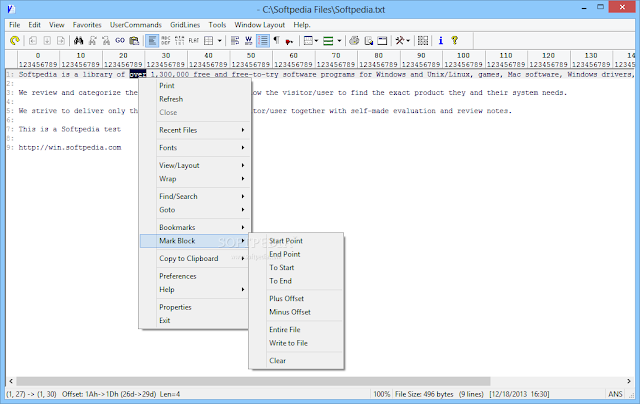This screenshot has height=404, width=640.
Task: Toggle the line numbers icon
Action: tap(262, 40)
